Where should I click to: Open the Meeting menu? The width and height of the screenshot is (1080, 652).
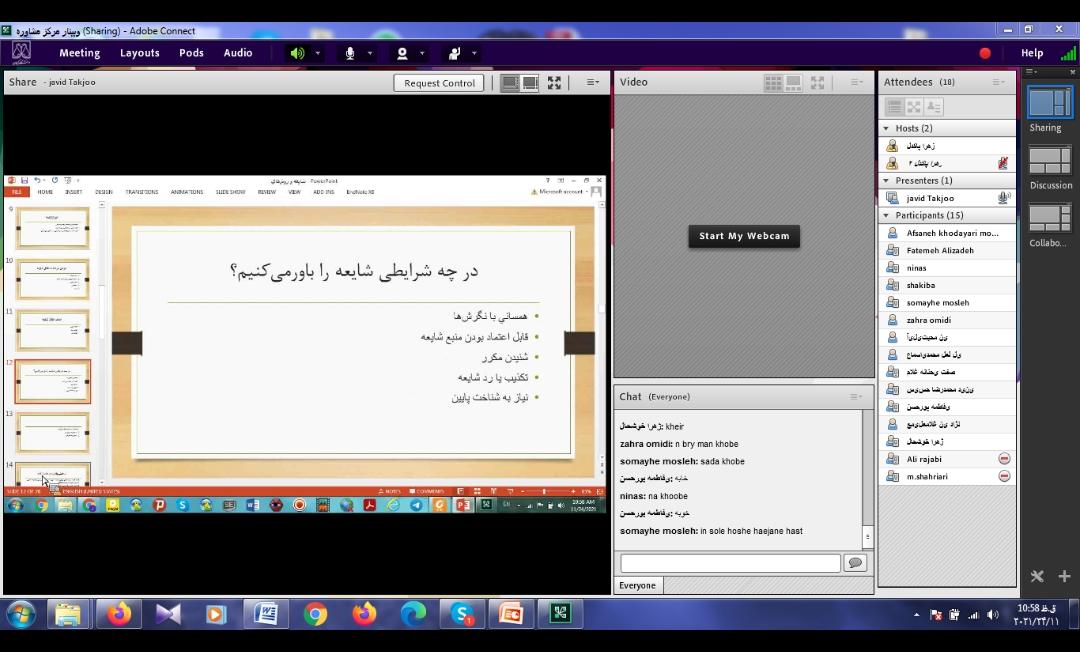79,53
